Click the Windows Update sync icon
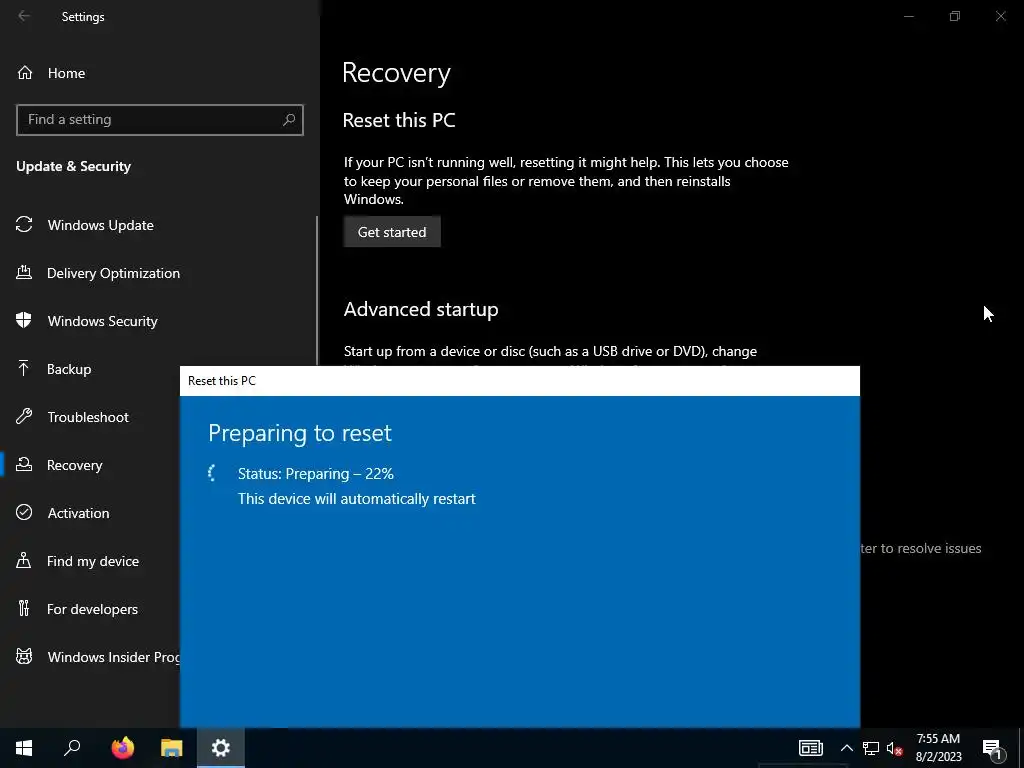Screen dimensions: 1024x768 (x=24, y=225)
